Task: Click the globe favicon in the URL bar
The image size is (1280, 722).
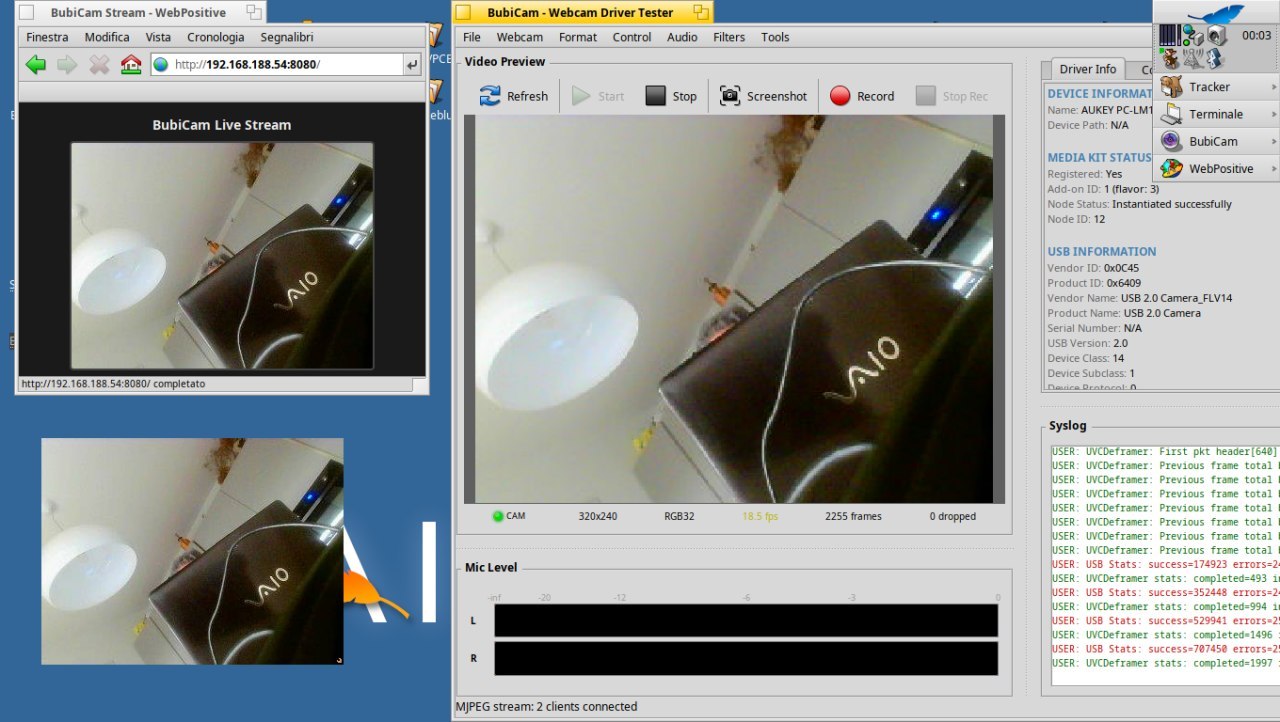Action: tap(161, 64)
